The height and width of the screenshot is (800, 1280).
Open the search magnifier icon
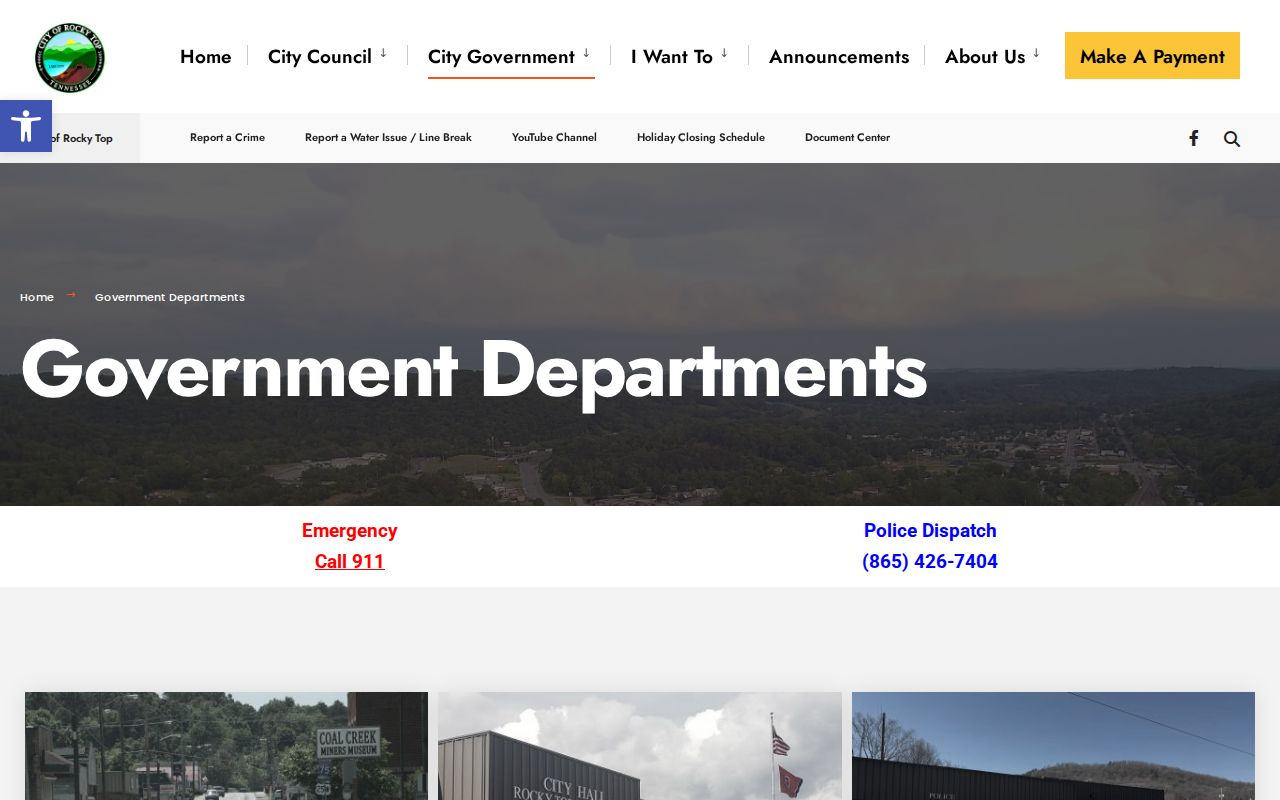1232,139
